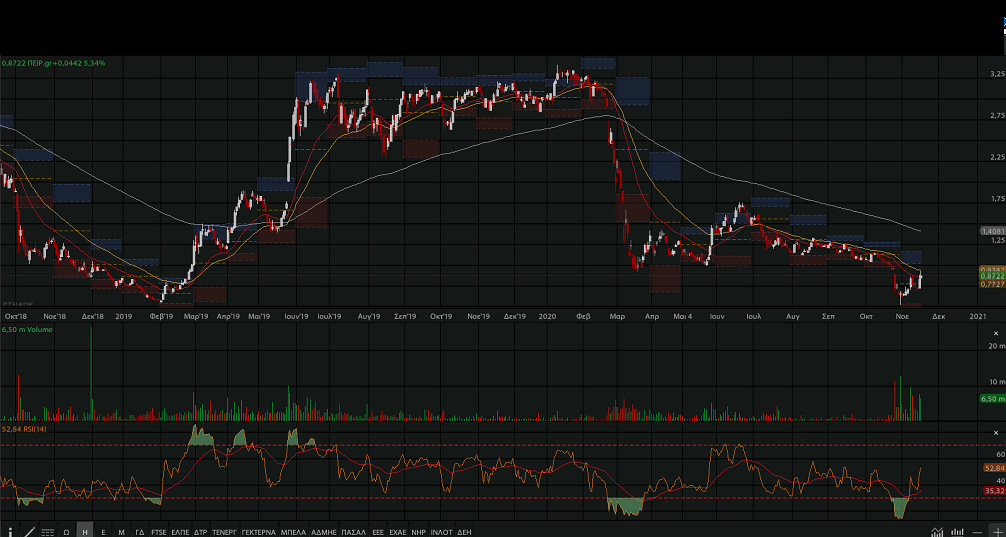
Task: Click the RSI(14) indicator label
Action: 25,428
